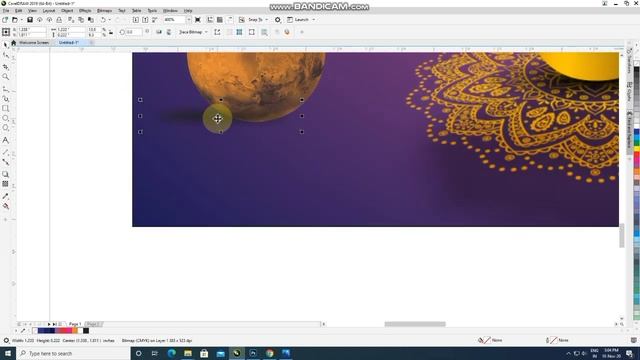Select the Artistic Media tool

point(5,98)
